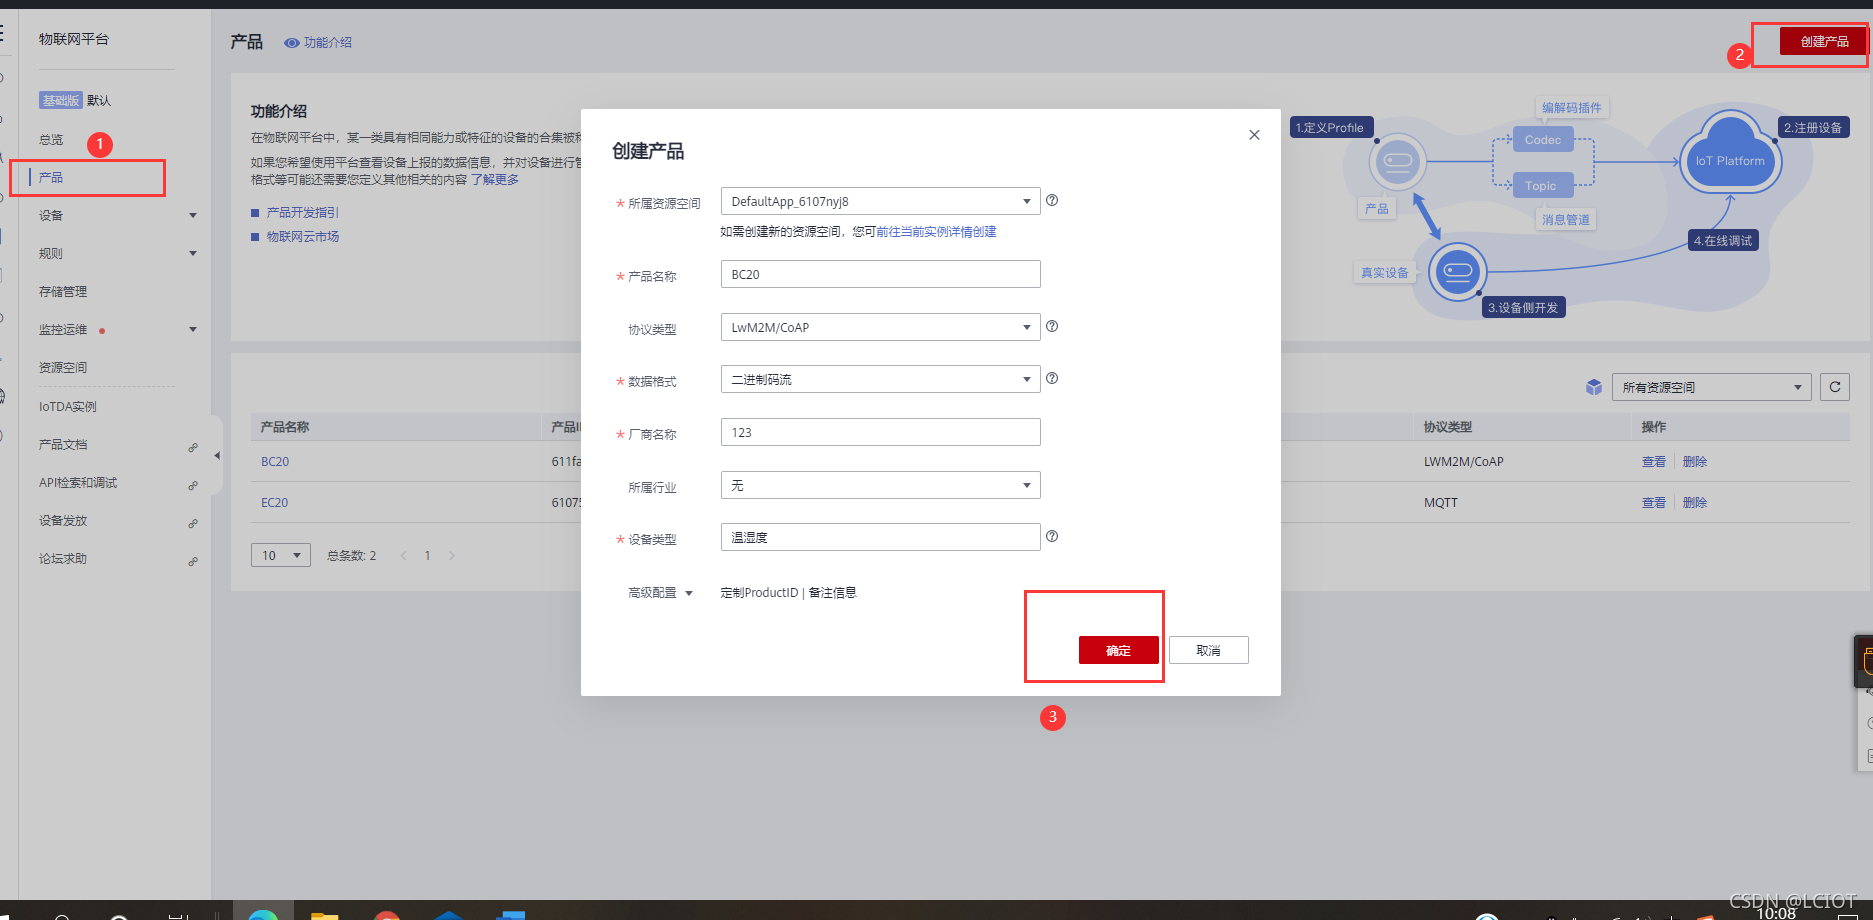This screenshot has height=920, width=1873.
Task: Open 产品文档 in the sidebar
Action: [63, 444]
